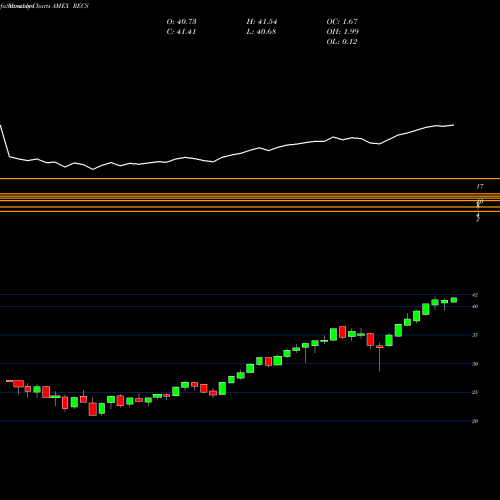Image resolution: width=500 pixels, height=500 pixels.
Task: Select the OC: 1.67 value
Action: coord(342,22)
